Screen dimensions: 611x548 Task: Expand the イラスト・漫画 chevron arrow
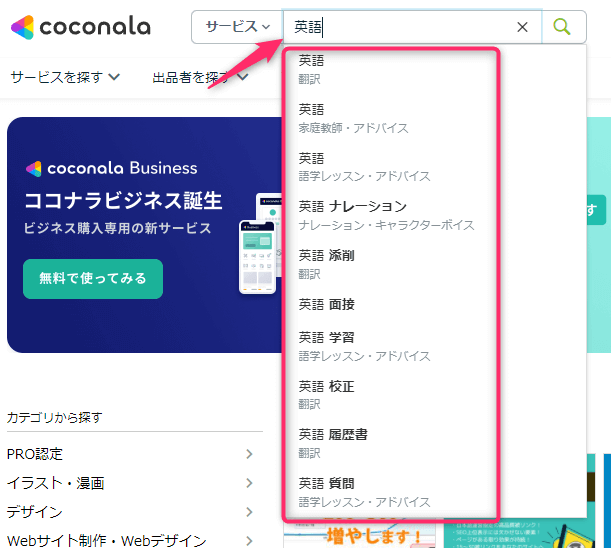coord(249,483)
